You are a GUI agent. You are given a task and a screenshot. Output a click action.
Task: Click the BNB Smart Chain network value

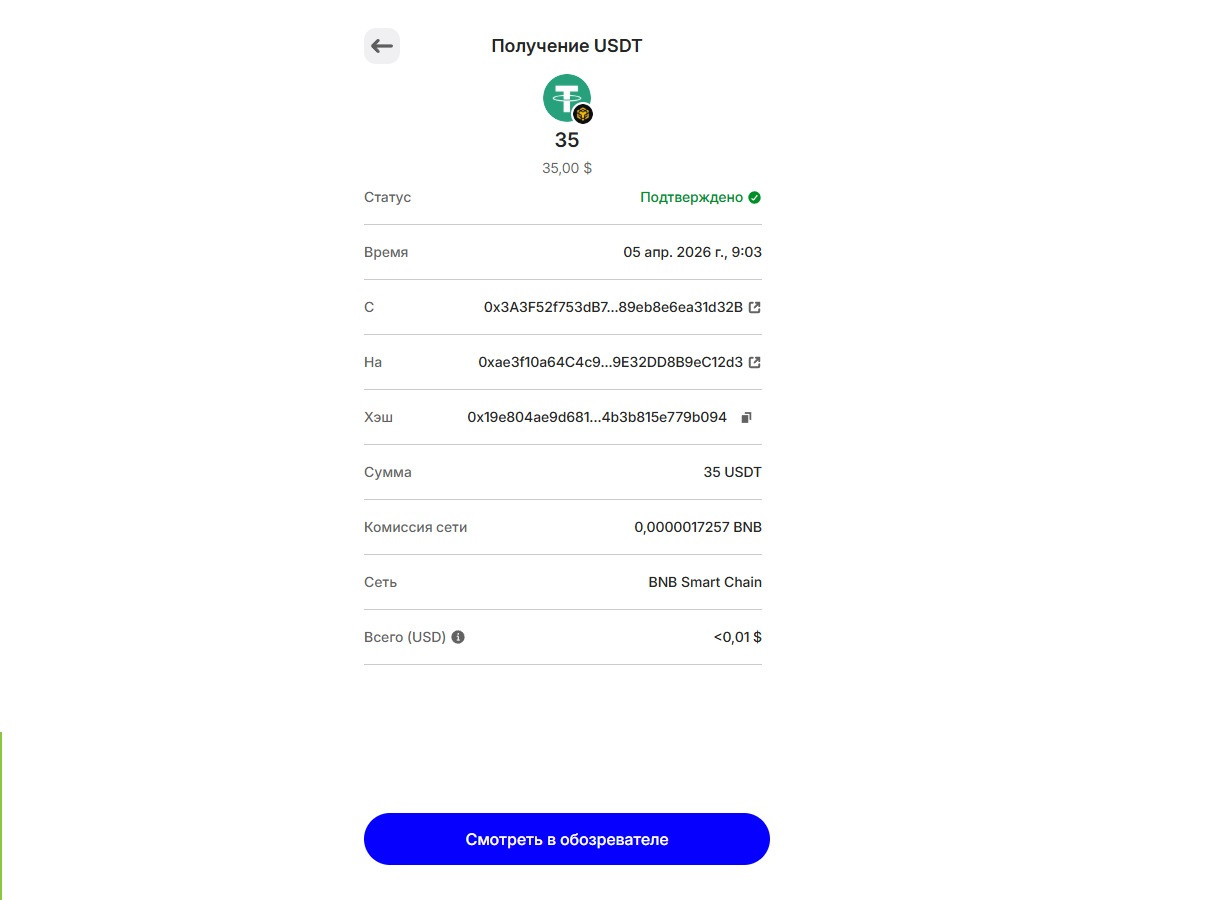click(x=705, y=582)
